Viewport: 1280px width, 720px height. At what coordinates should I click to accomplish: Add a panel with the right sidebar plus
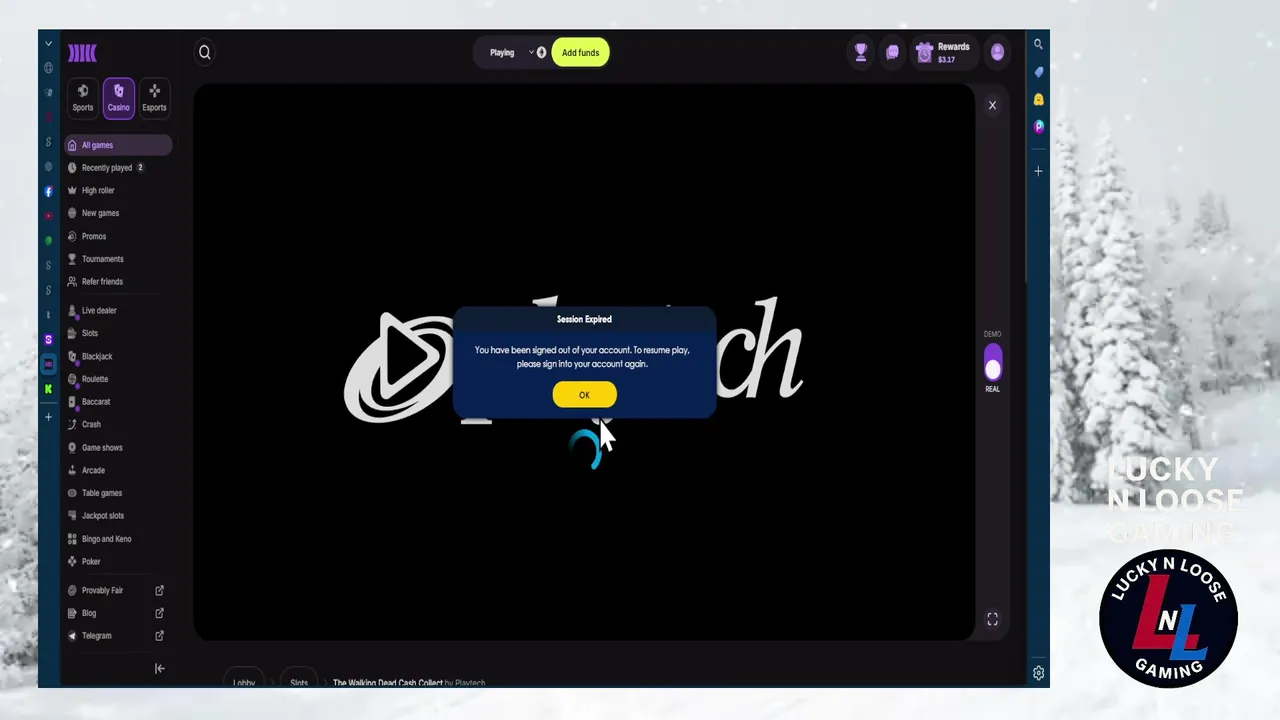(1038, 171)
